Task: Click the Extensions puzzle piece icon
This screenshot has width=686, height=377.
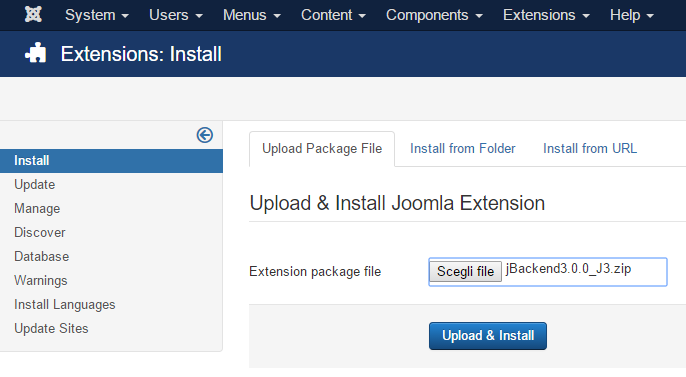Action: click(x=36, y=53)
